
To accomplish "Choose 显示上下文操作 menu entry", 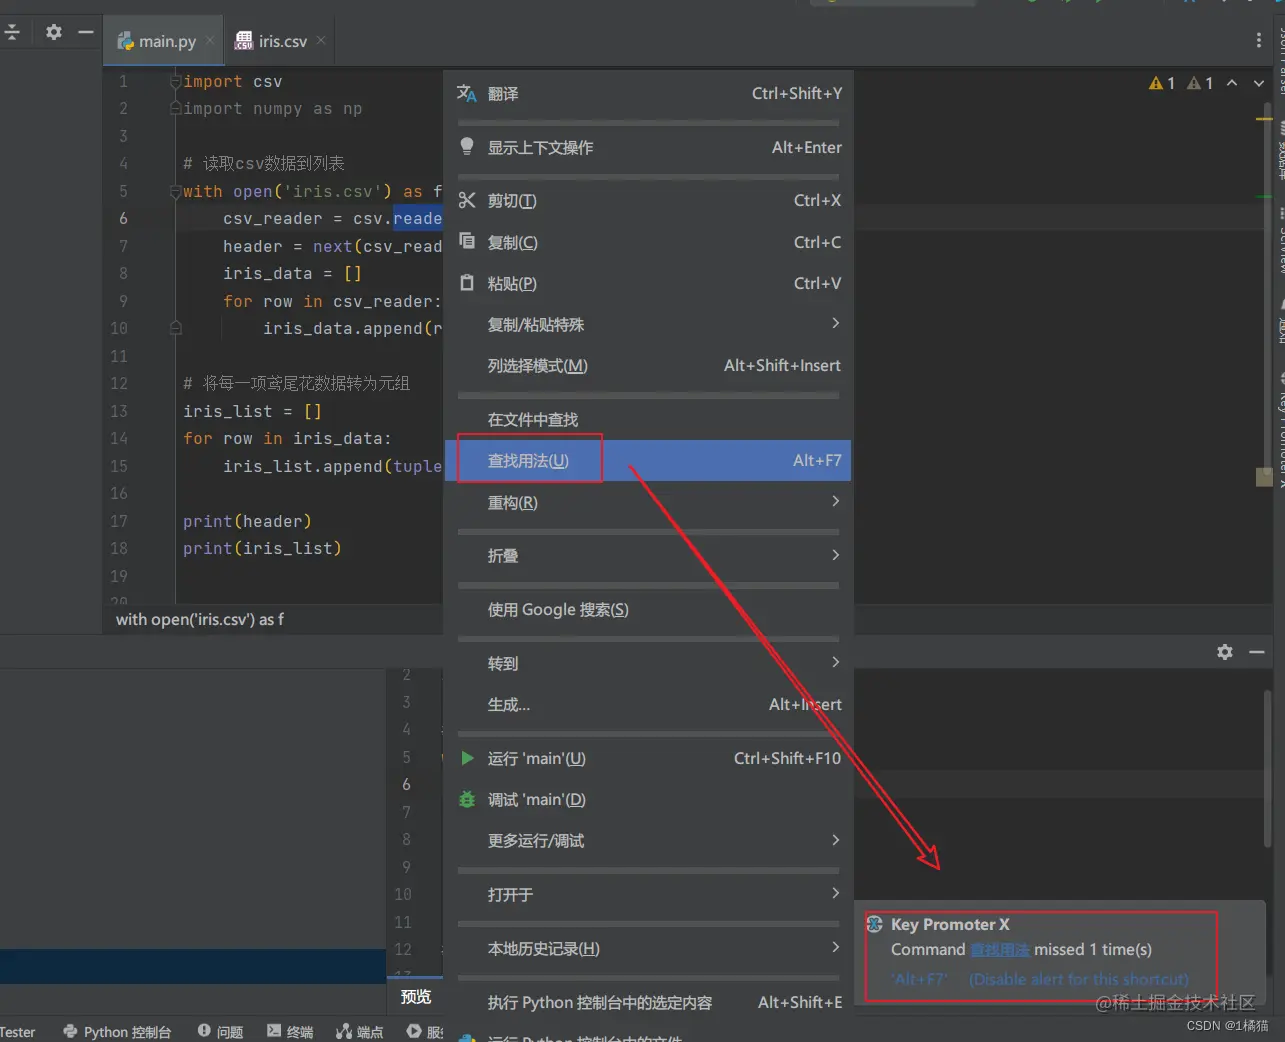I will pos(648,147).
